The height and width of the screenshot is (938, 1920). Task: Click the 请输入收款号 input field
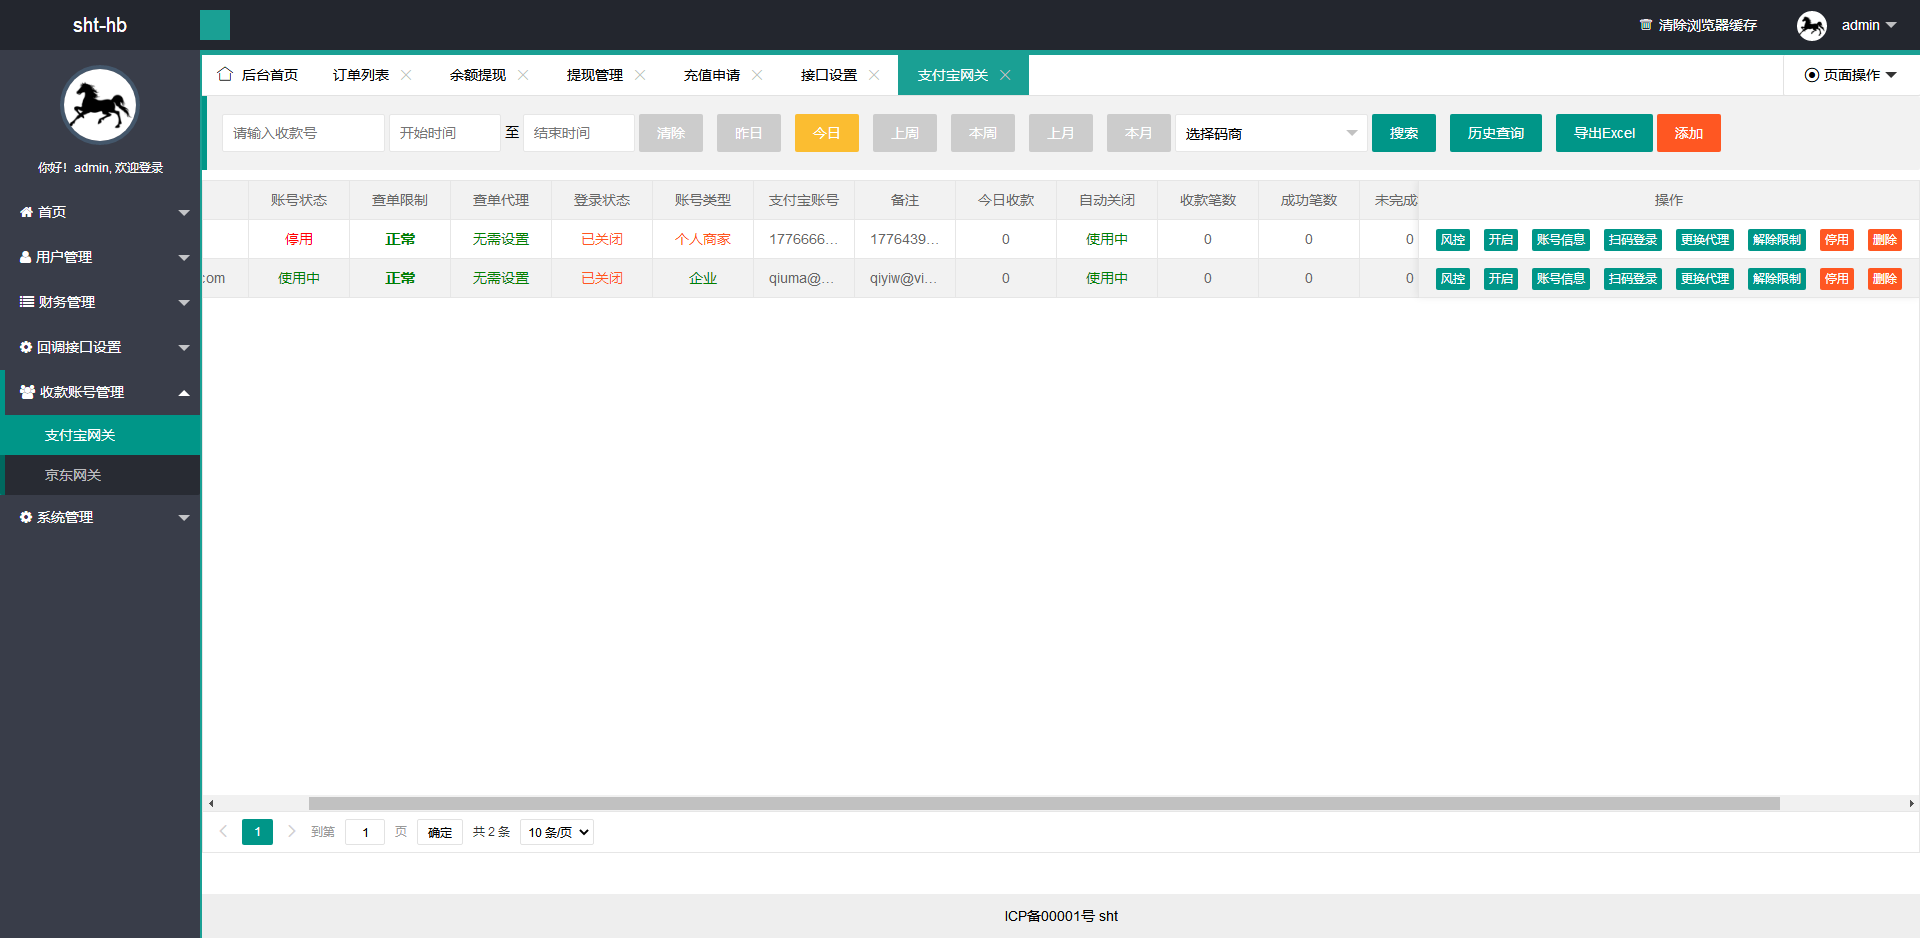[303, 133]
